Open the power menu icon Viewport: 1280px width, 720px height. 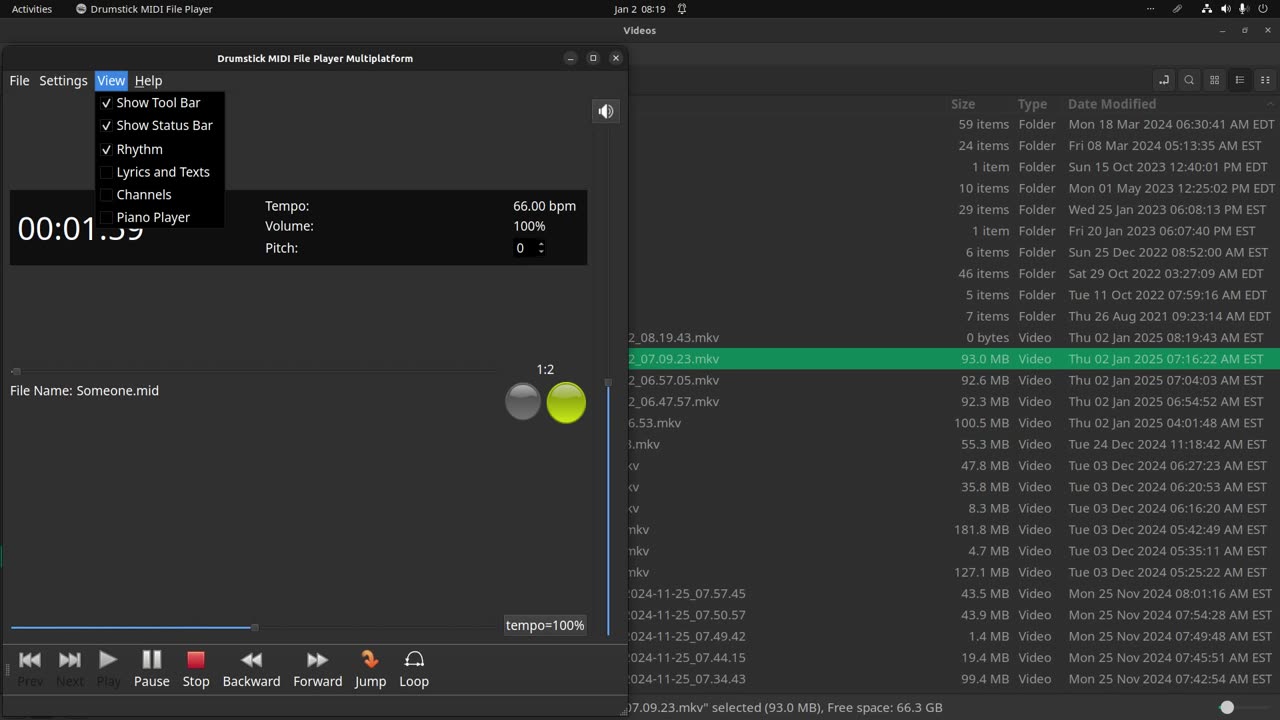point(1263,9)
